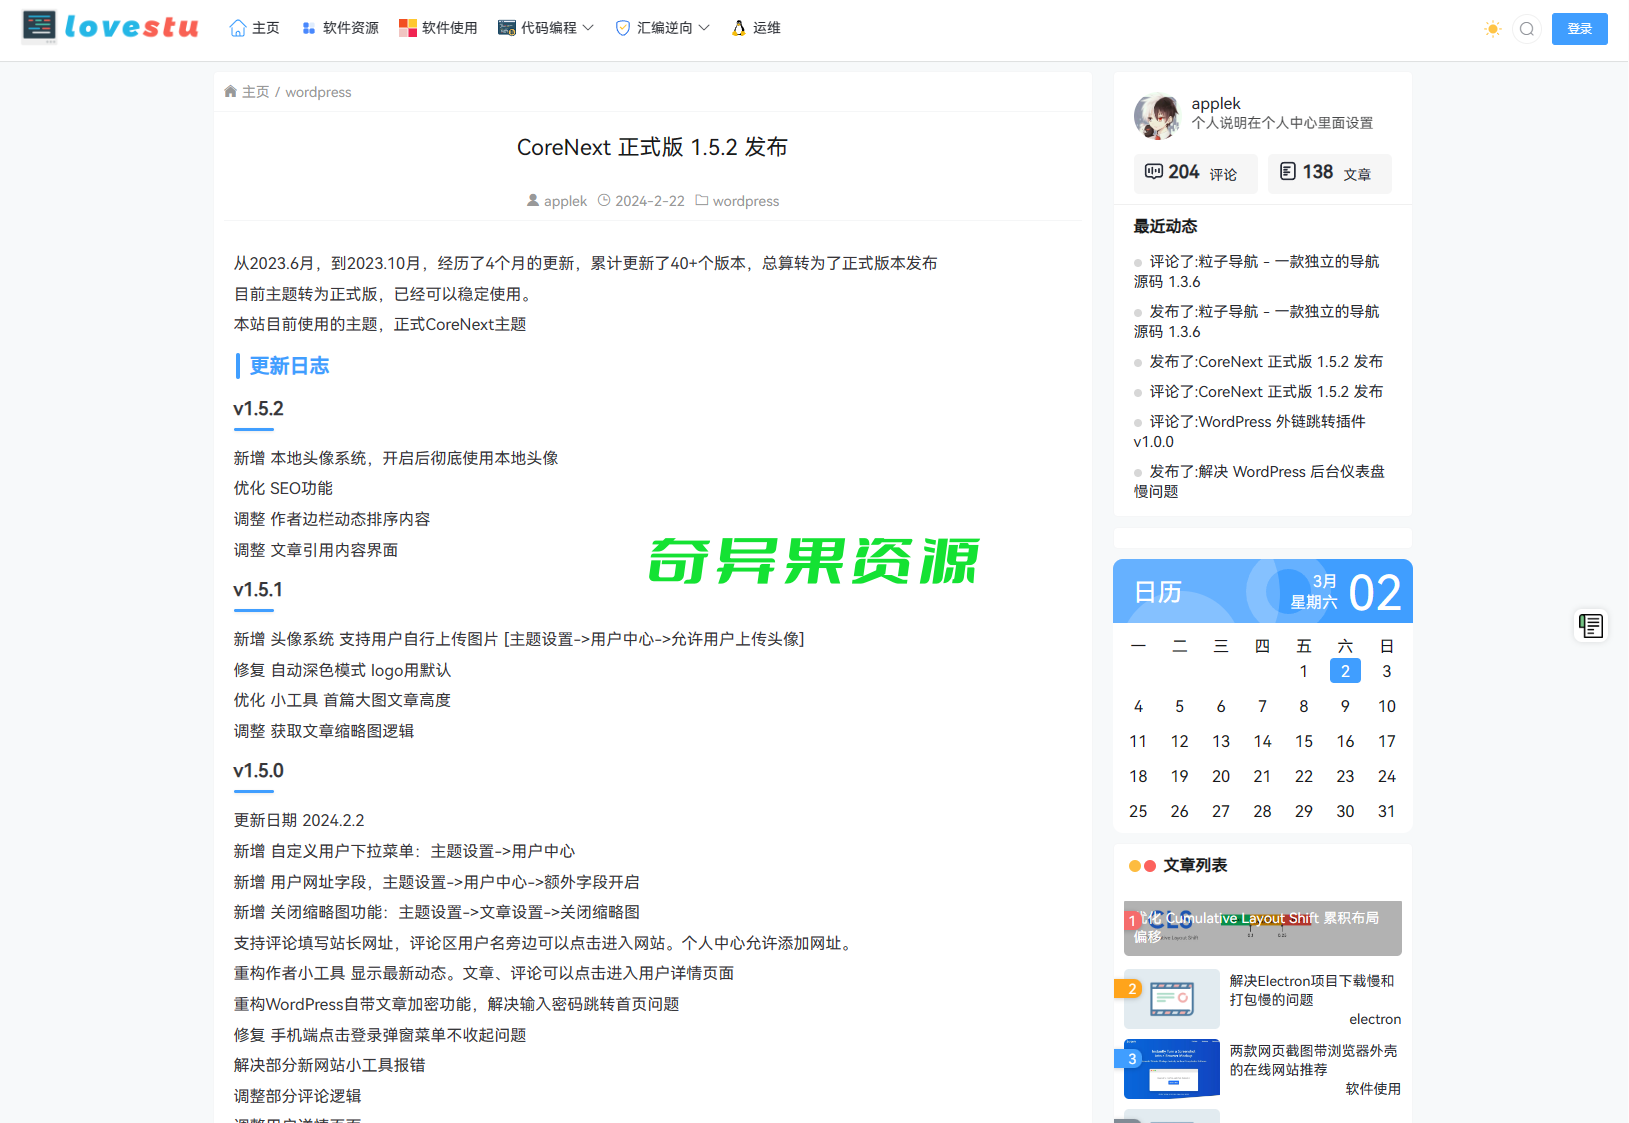View the 138 文章 articles stat

tap(1329, 173)
